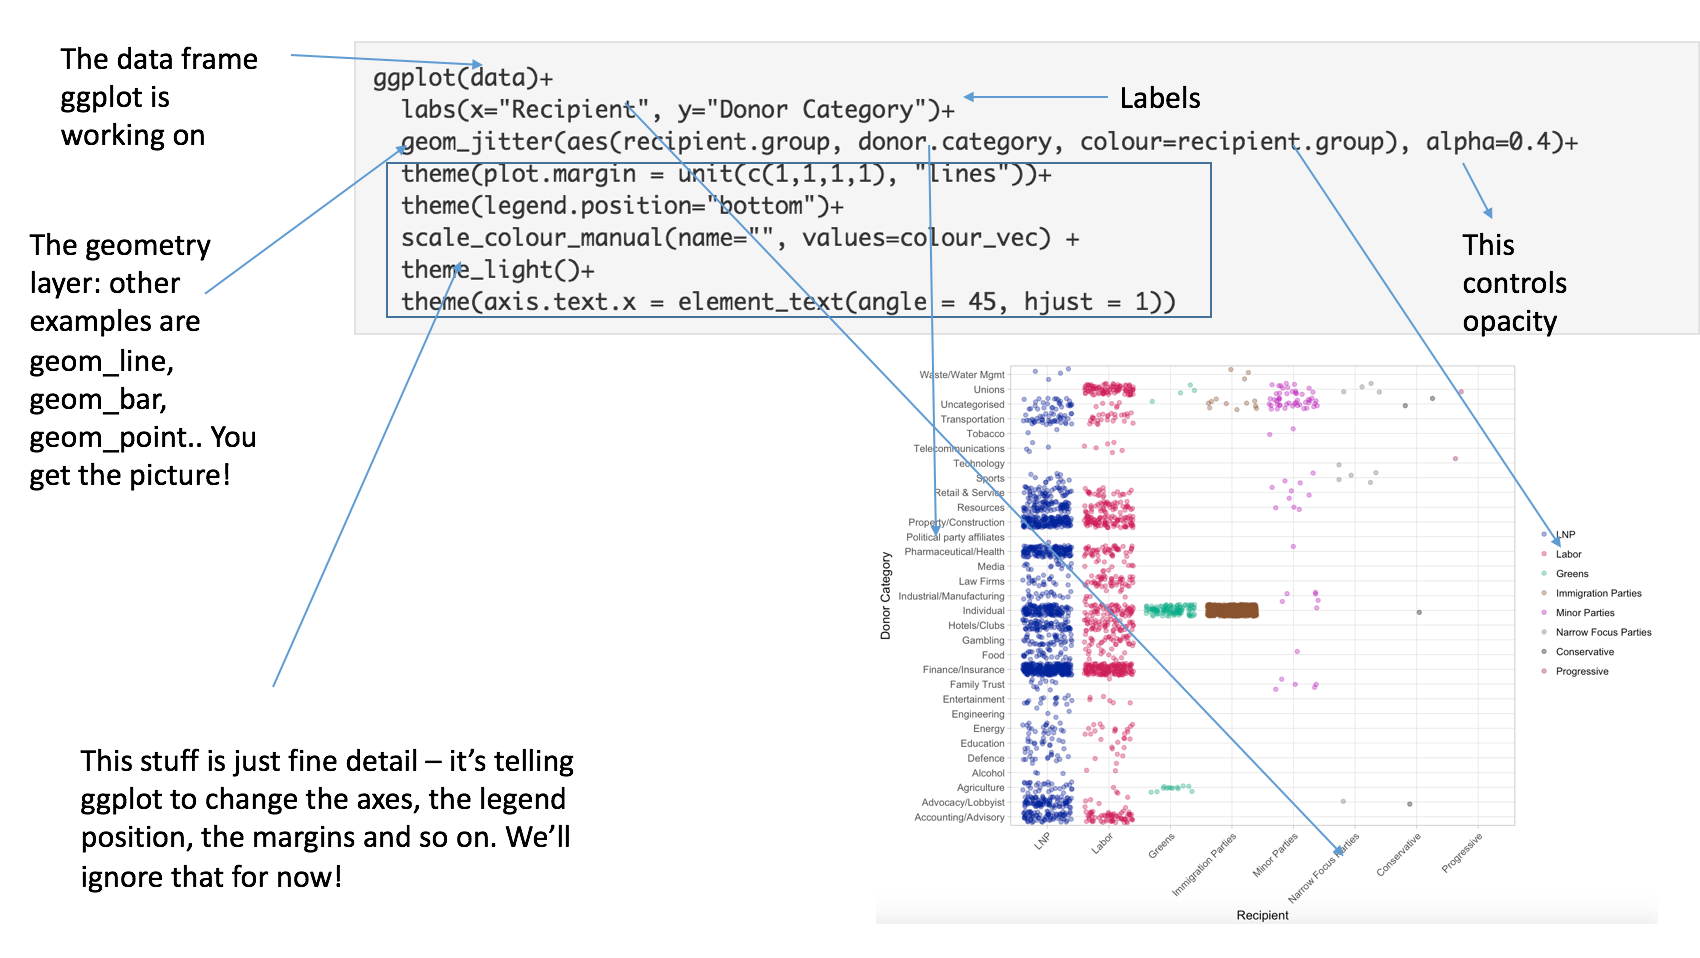Image resolution: width=1700 pixels, height=958 pixels.
Task: Click the brown Immigration Parties Individual cluster
Action: tap(1232, 608)
